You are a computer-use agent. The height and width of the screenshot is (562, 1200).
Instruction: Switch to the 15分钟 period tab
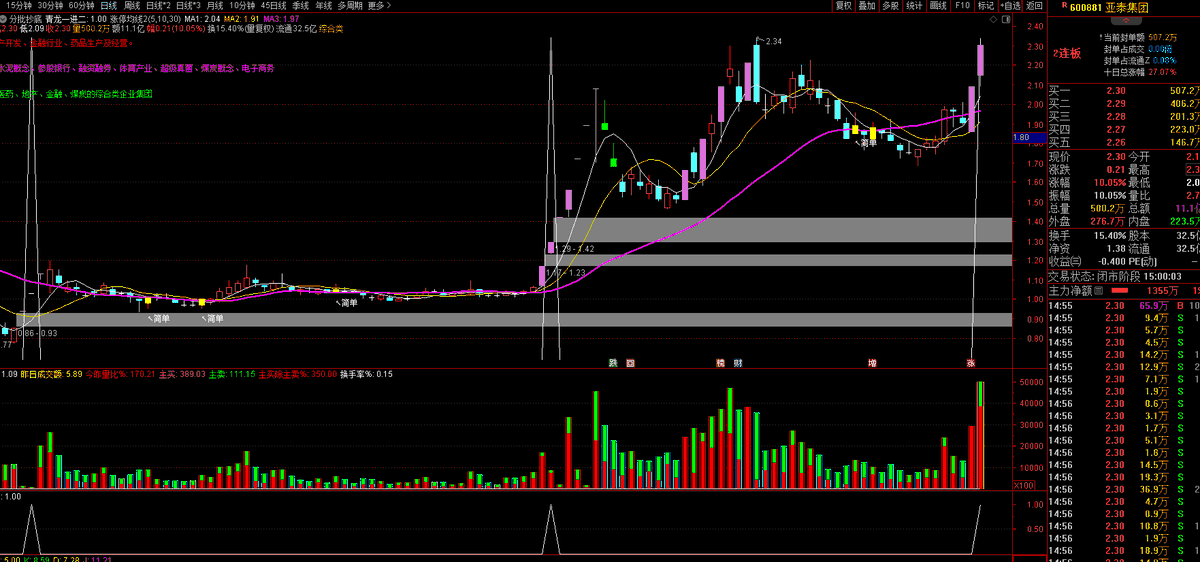19,5
